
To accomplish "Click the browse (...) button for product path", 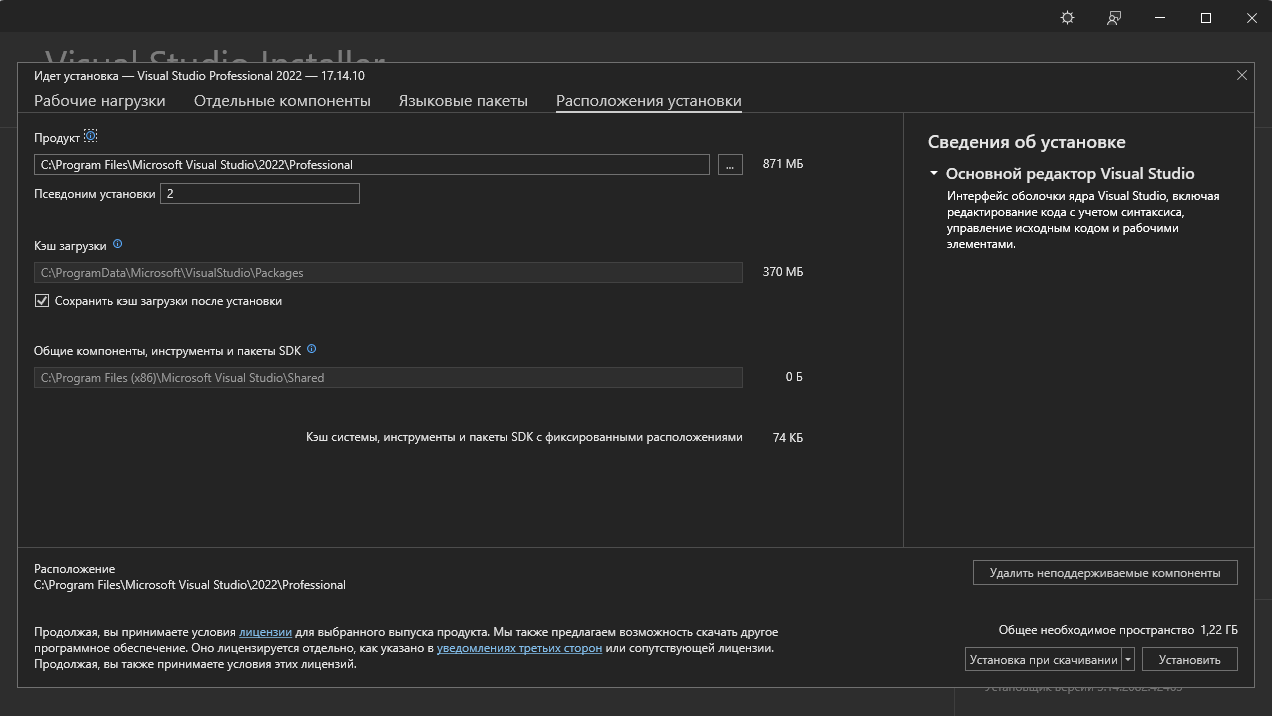I will tap(730, 165).
